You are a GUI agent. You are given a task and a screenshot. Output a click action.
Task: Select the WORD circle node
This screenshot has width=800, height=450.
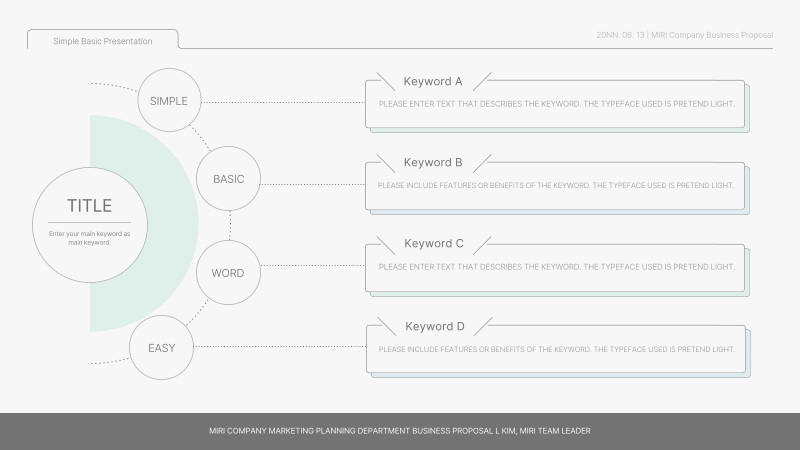228,272
